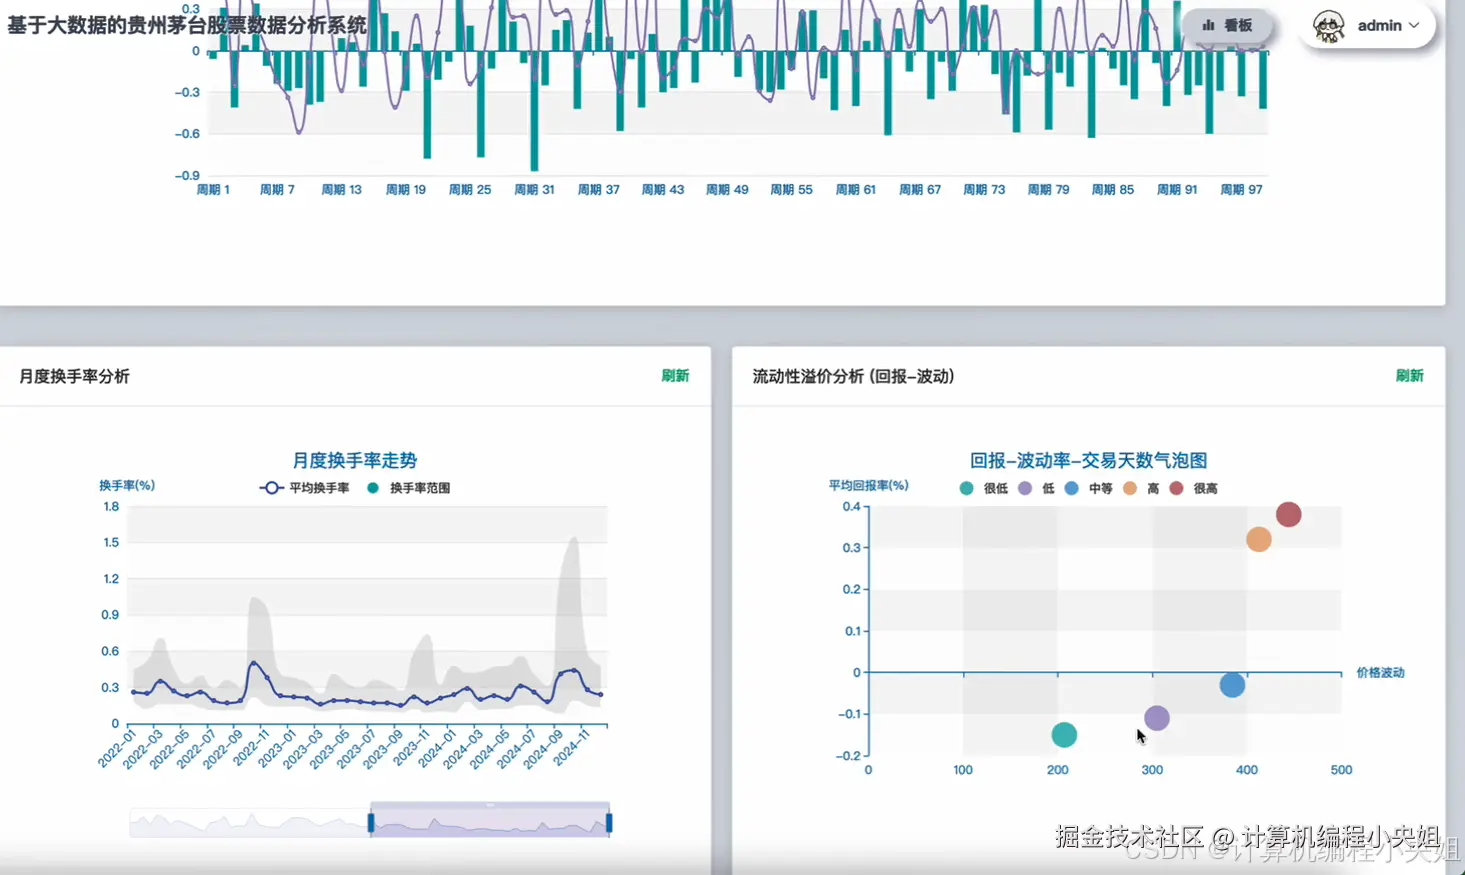Toggle 低 legend item in bubble chart
The height and width of the screenshot is (875, 1465).
click(1036, 488)
